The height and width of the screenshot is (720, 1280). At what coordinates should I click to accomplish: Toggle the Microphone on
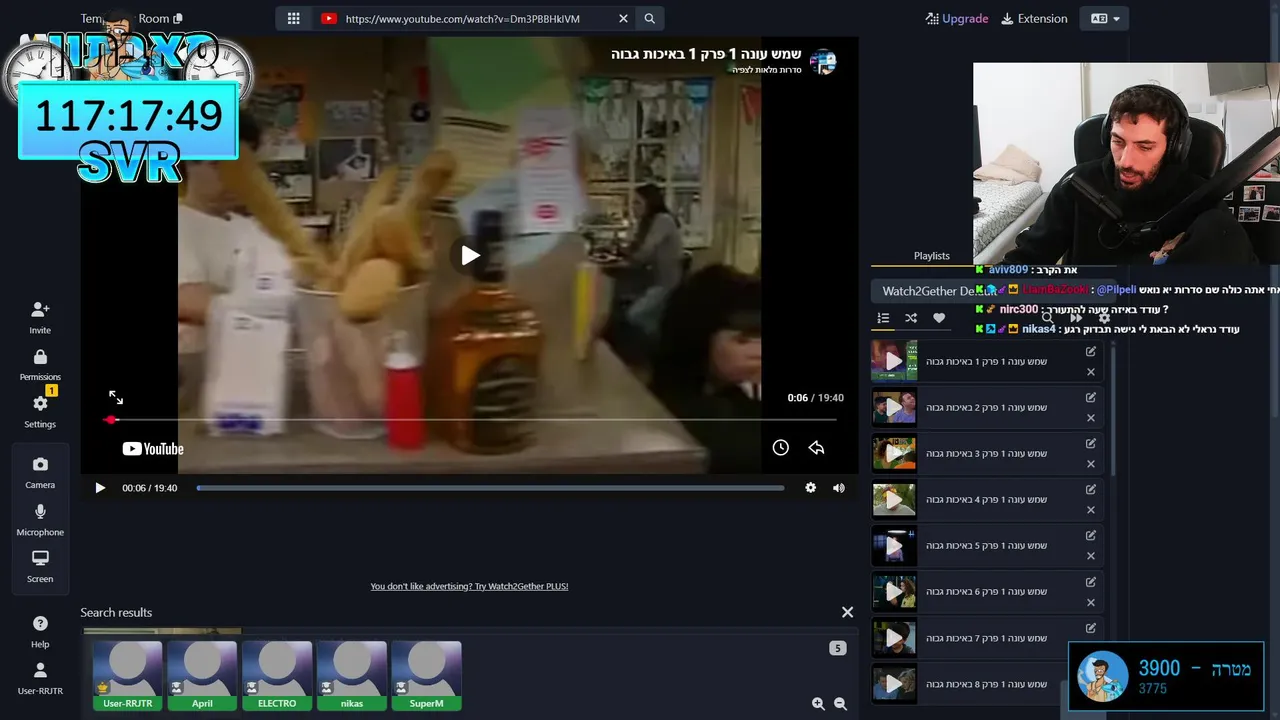click(40, 519)
